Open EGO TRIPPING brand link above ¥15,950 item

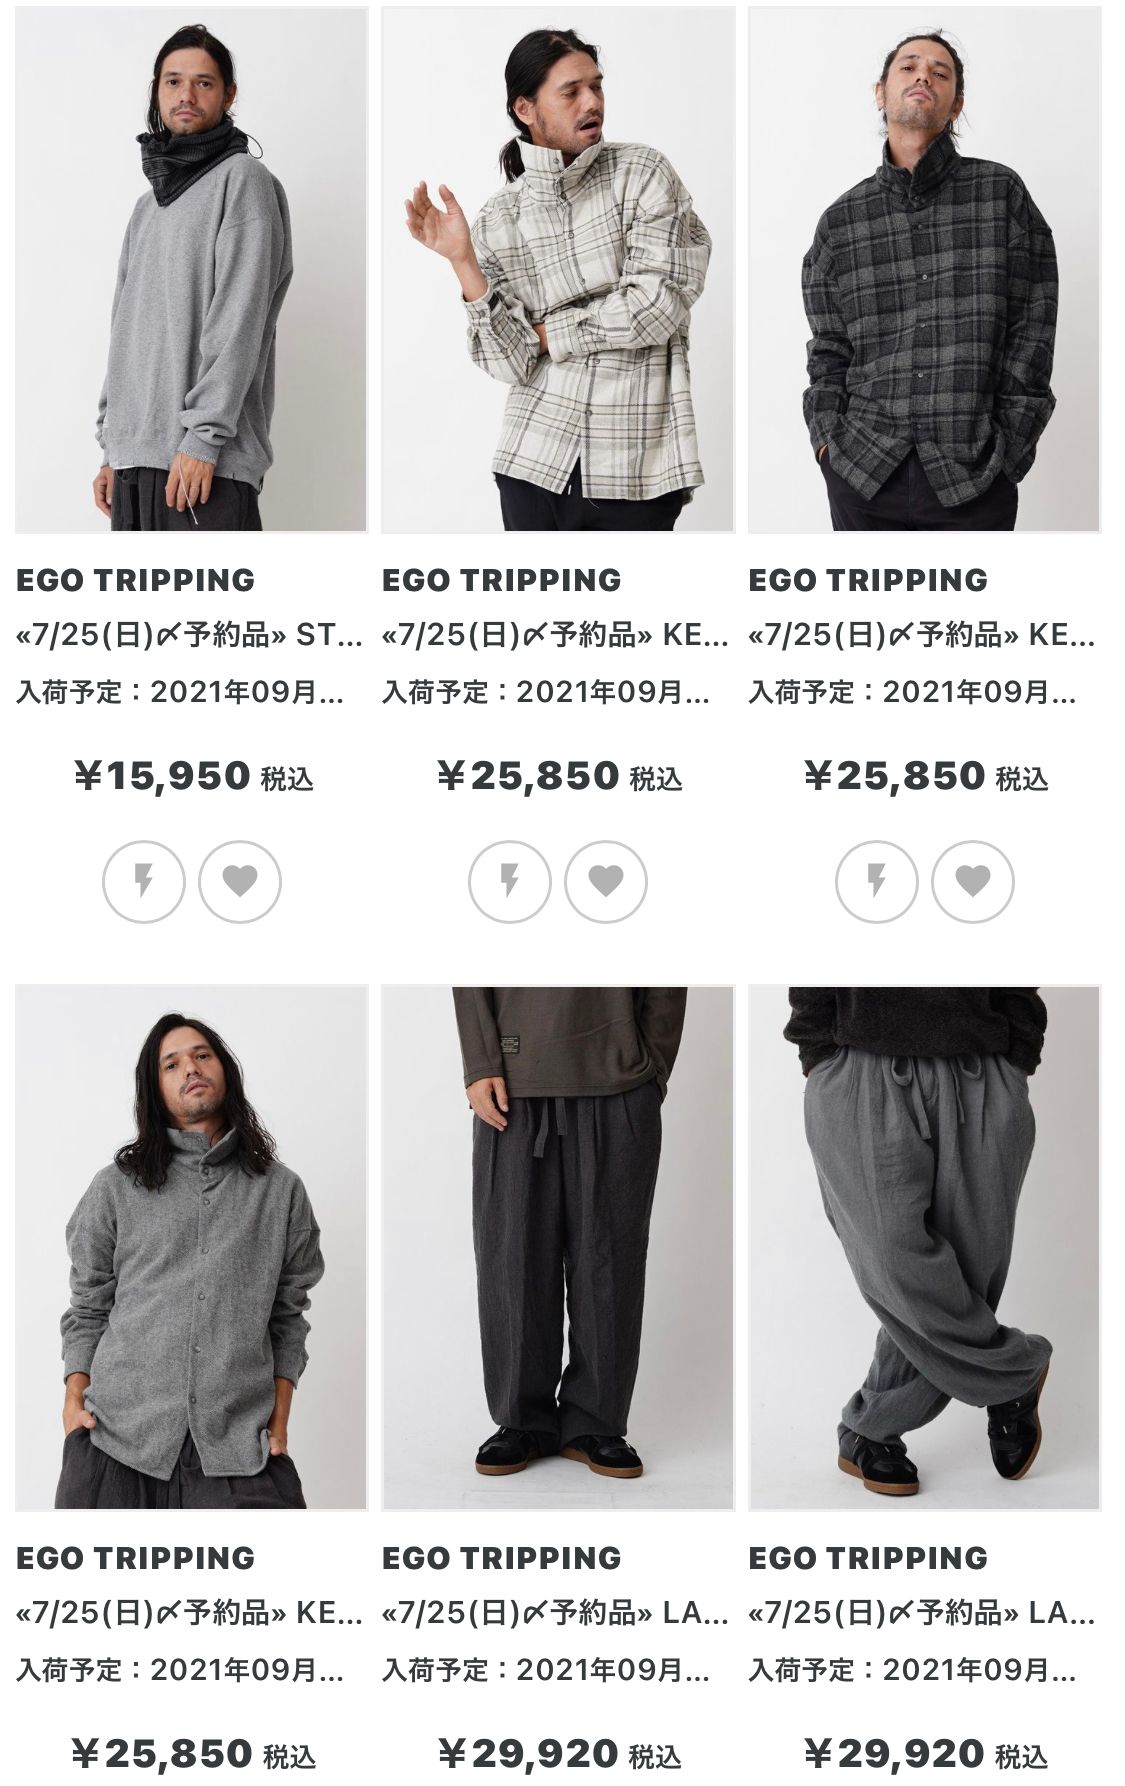pyautogui.click(x=136, y=580)
